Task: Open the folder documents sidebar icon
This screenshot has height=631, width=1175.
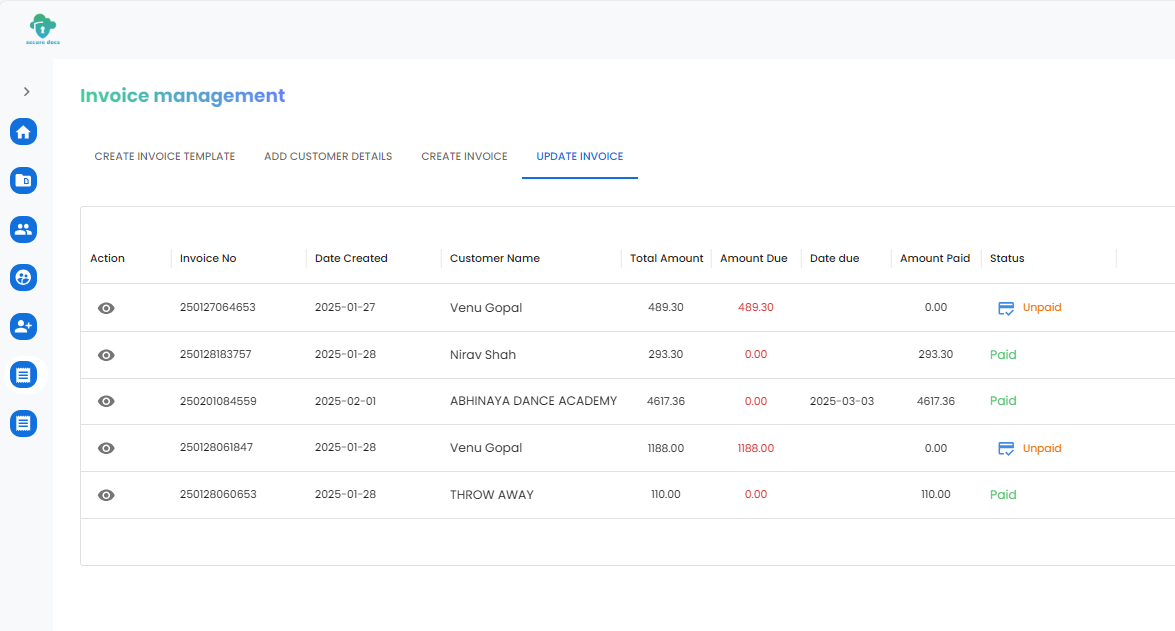Action: (x=23, y=181)
